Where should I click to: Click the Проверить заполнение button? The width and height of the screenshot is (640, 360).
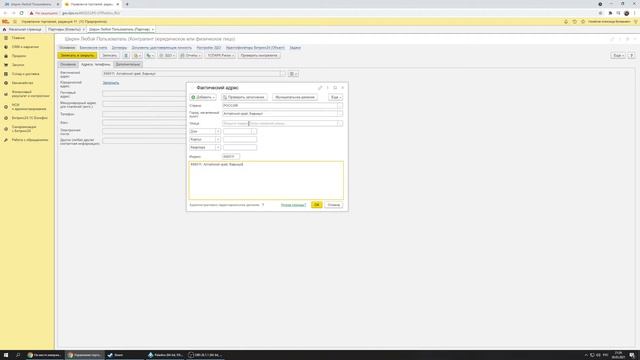[244, 97]
